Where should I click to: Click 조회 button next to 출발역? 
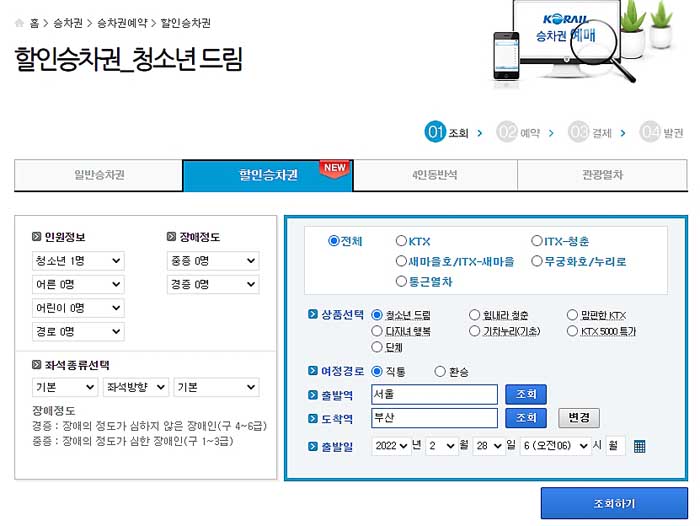pyautogui.click(x=526, y=394)
